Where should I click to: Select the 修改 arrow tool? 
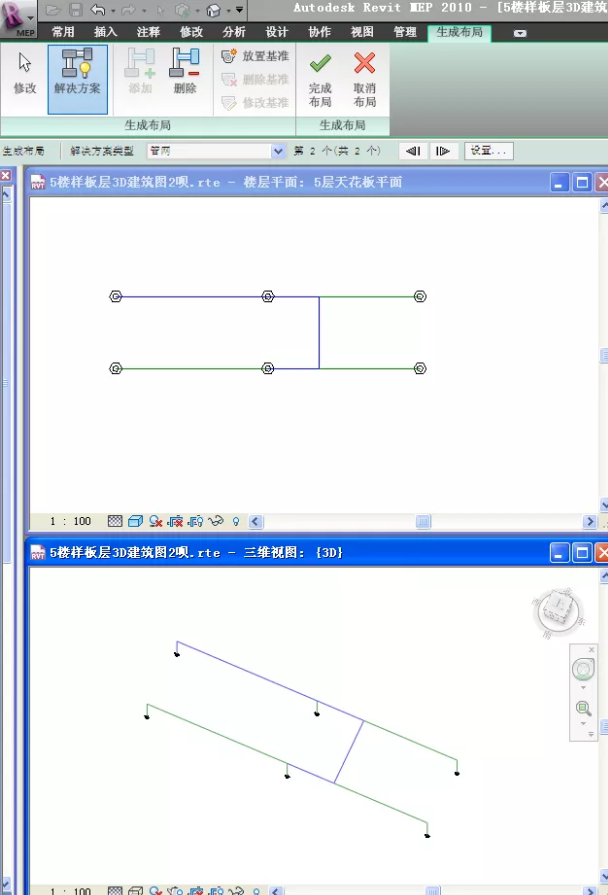point(25,73)
